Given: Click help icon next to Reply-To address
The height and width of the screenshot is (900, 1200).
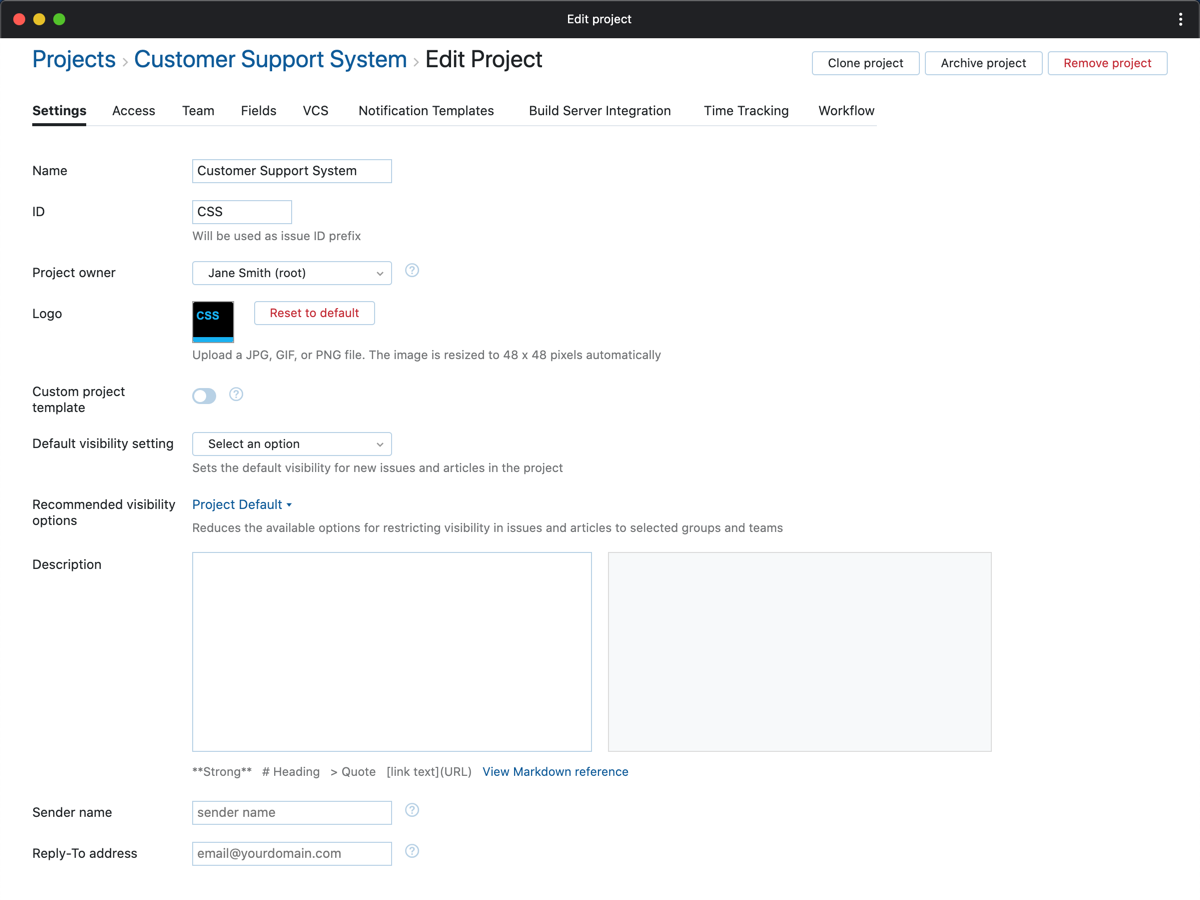Looking at the screenshot, I should tap(412, 852).
